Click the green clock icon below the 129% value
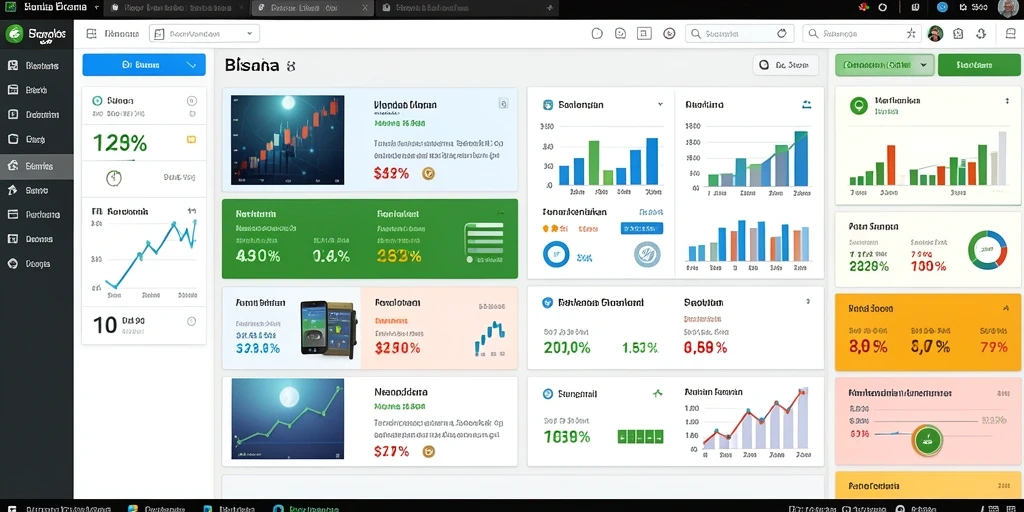Viewport: 1024px width, 512px height. coord(114,177)
